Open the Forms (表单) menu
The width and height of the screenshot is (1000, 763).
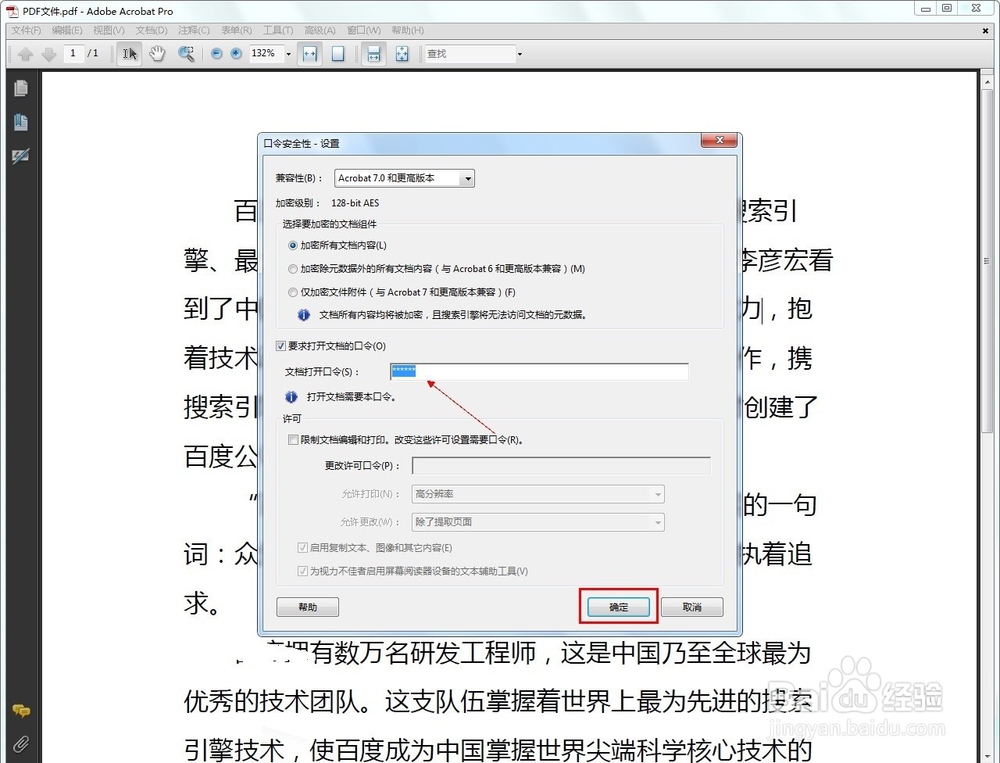pyautogui.click(x=237, y=30)
